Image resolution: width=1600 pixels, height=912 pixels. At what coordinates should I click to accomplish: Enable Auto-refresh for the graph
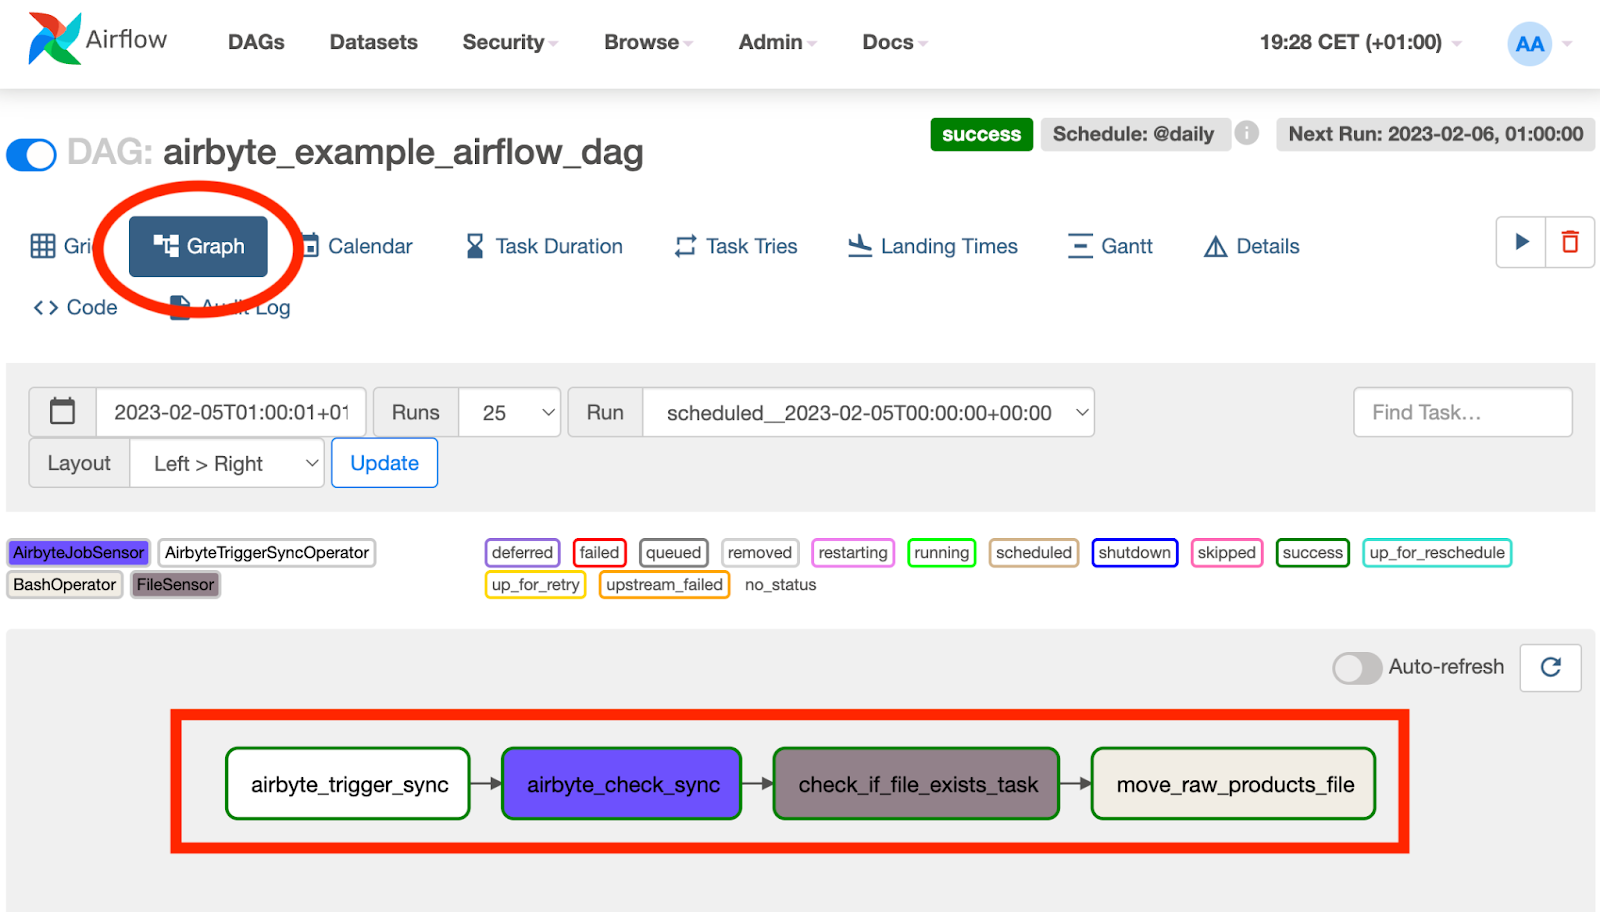pyautogui.click(x=1356, y=668)
